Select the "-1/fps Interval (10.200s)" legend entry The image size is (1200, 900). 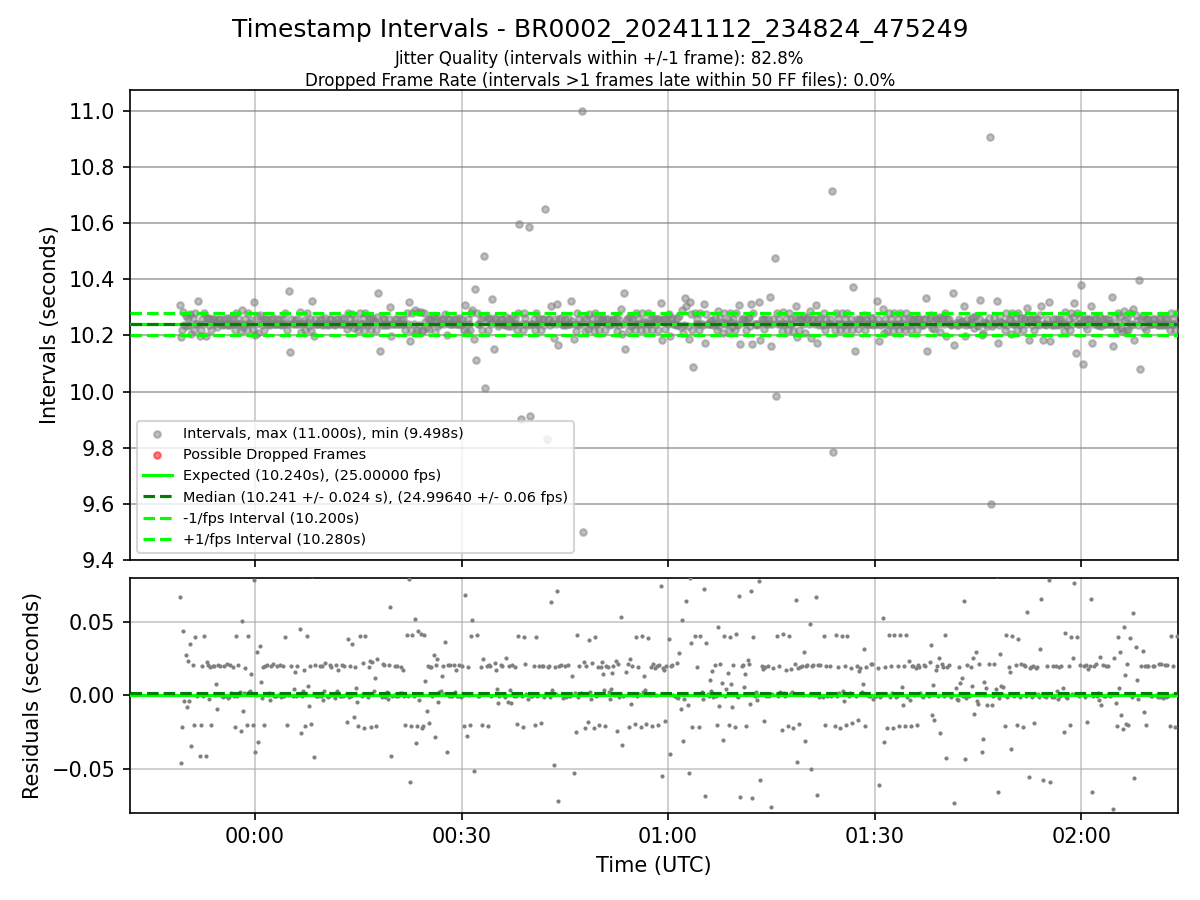point(271,518)
